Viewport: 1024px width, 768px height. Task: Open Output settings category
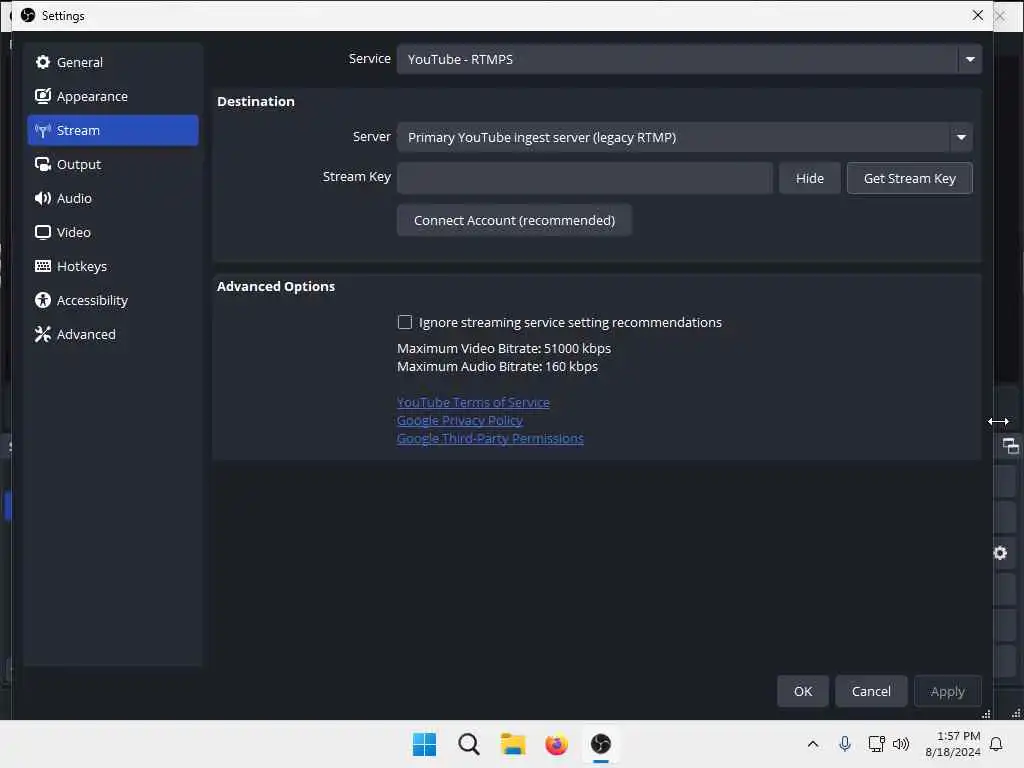pos(112,164)
